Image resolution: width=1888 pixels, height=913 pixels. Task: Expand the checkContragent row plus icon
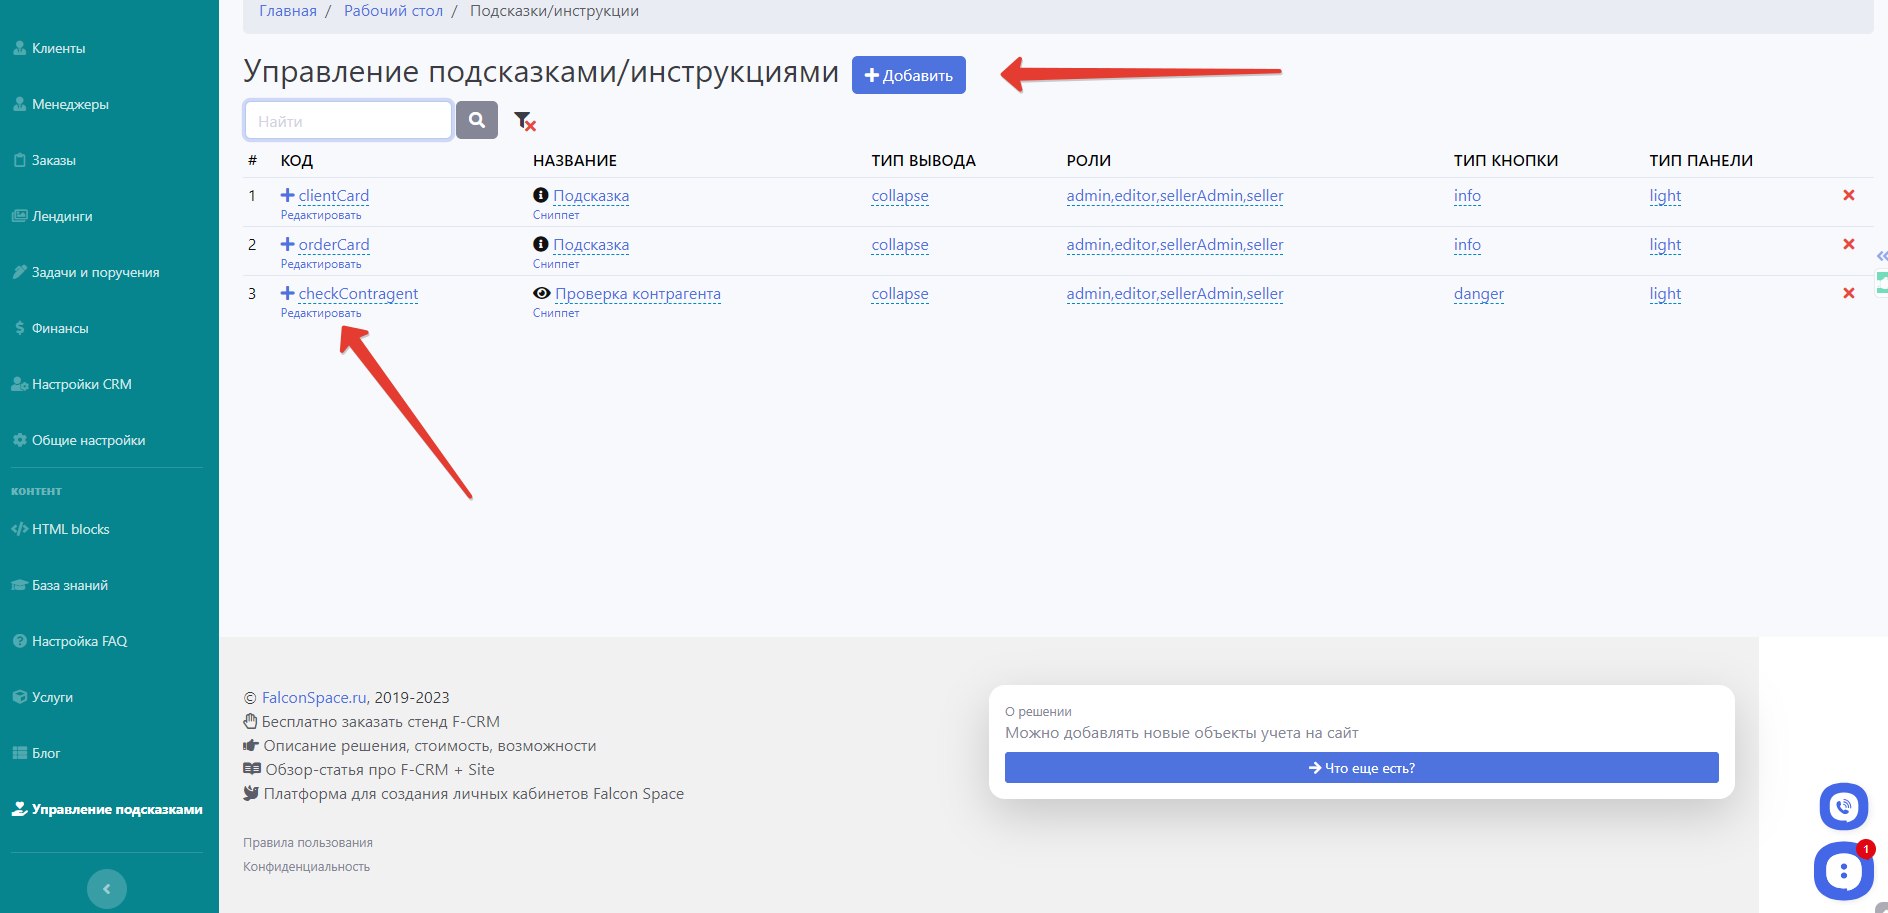(x=288, y=293)
